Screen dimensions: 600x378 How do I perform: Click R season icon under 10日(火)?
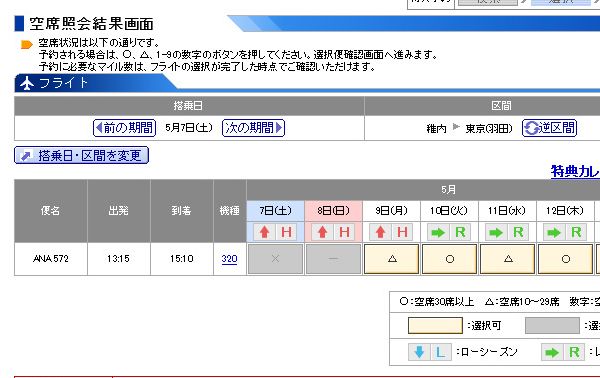[460, 232]
